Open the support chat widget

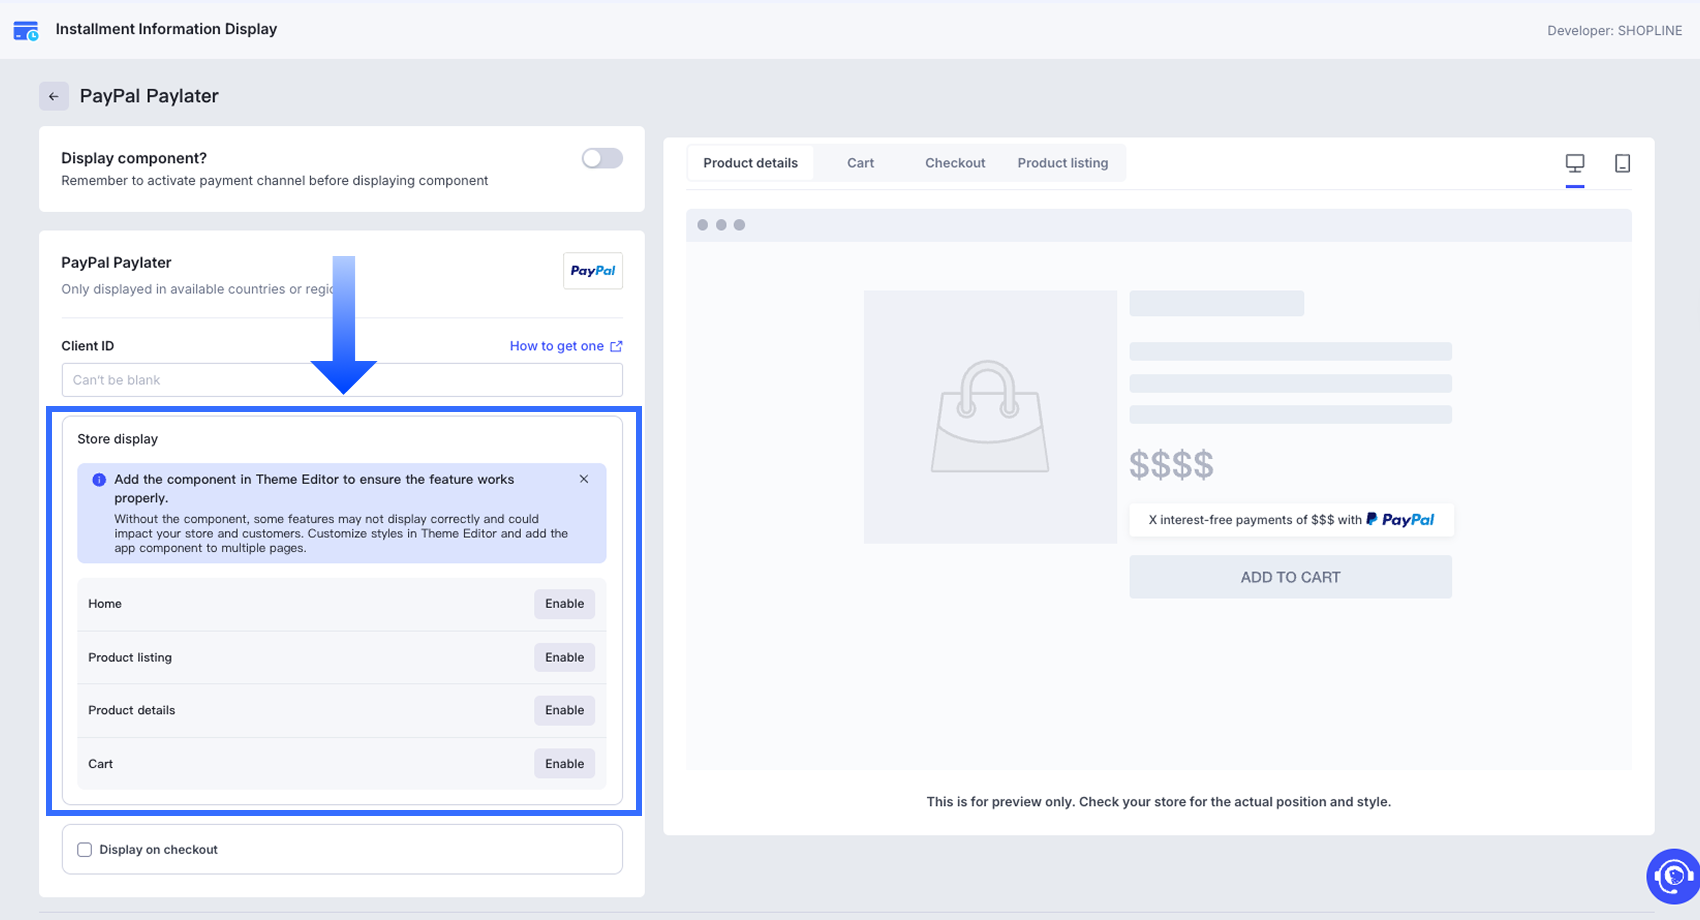pyautogui.click(x=1673, y=876)
